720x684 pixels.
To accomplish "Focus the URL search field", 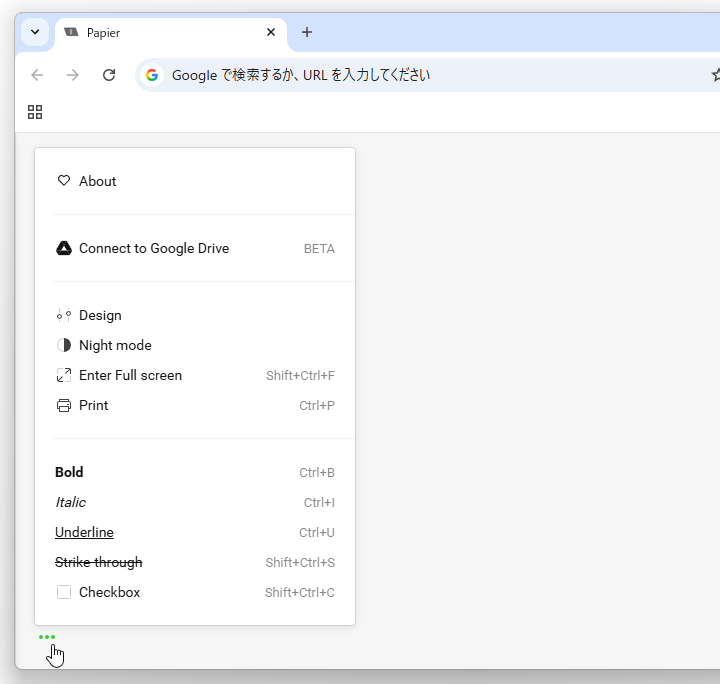I will 427,75.
